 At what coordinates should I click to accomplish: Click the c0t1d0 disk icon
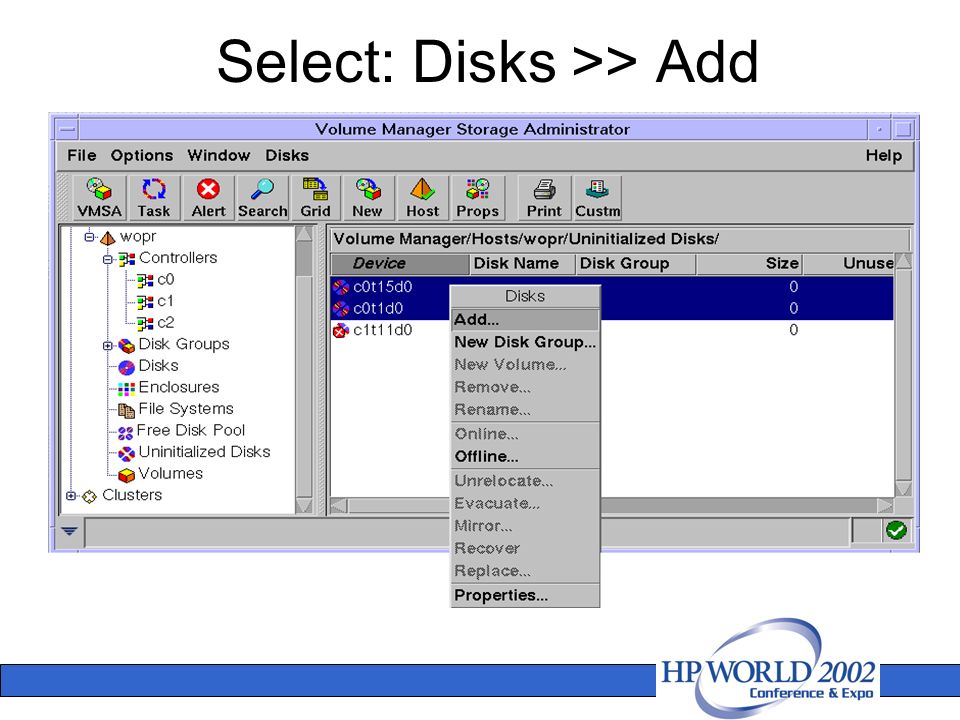click(x=340, y=309)
